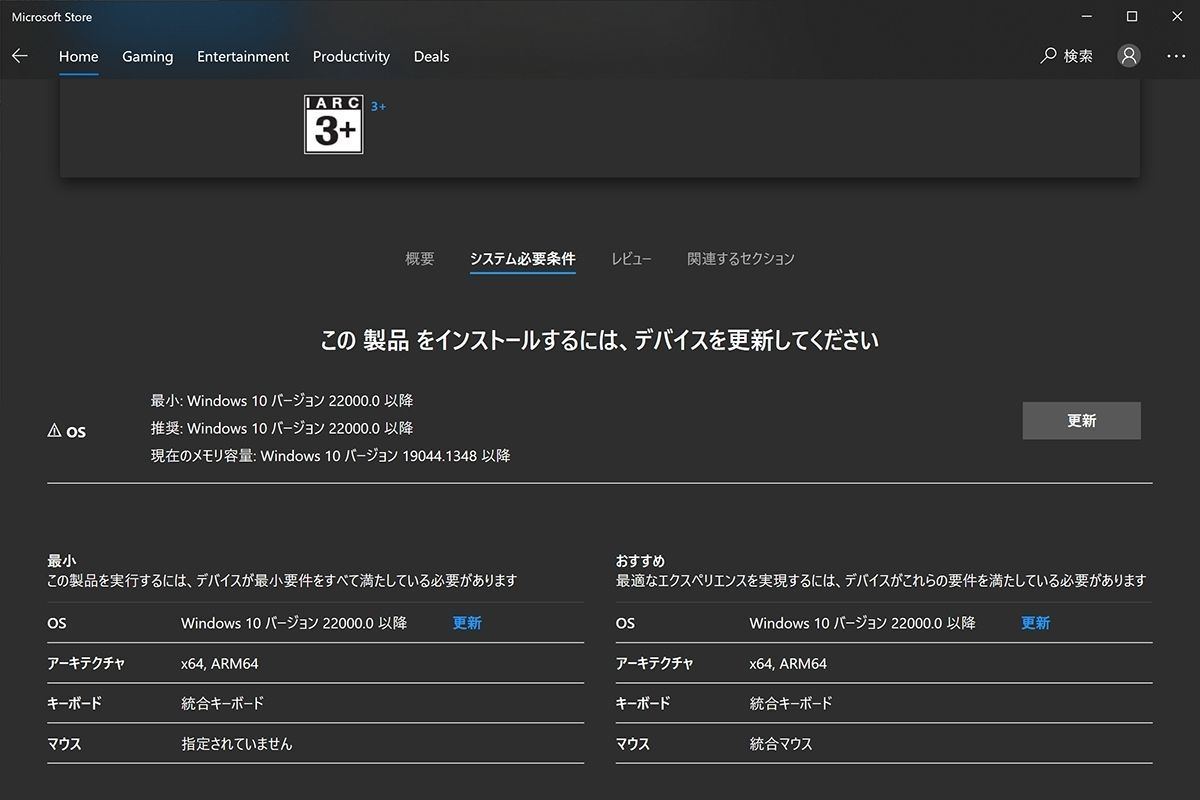Minimize the Microsoft Store window
Viewport: 1200px width, 800px height.
tap(1087, 16)
